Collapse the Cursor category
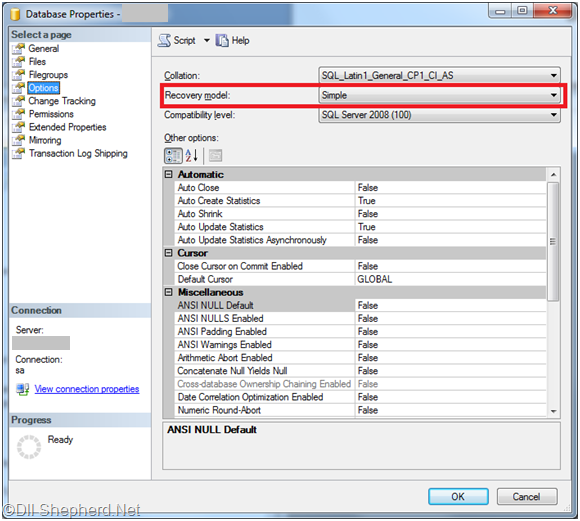Screen dimensions: 580x521 (x=169, y=253)
